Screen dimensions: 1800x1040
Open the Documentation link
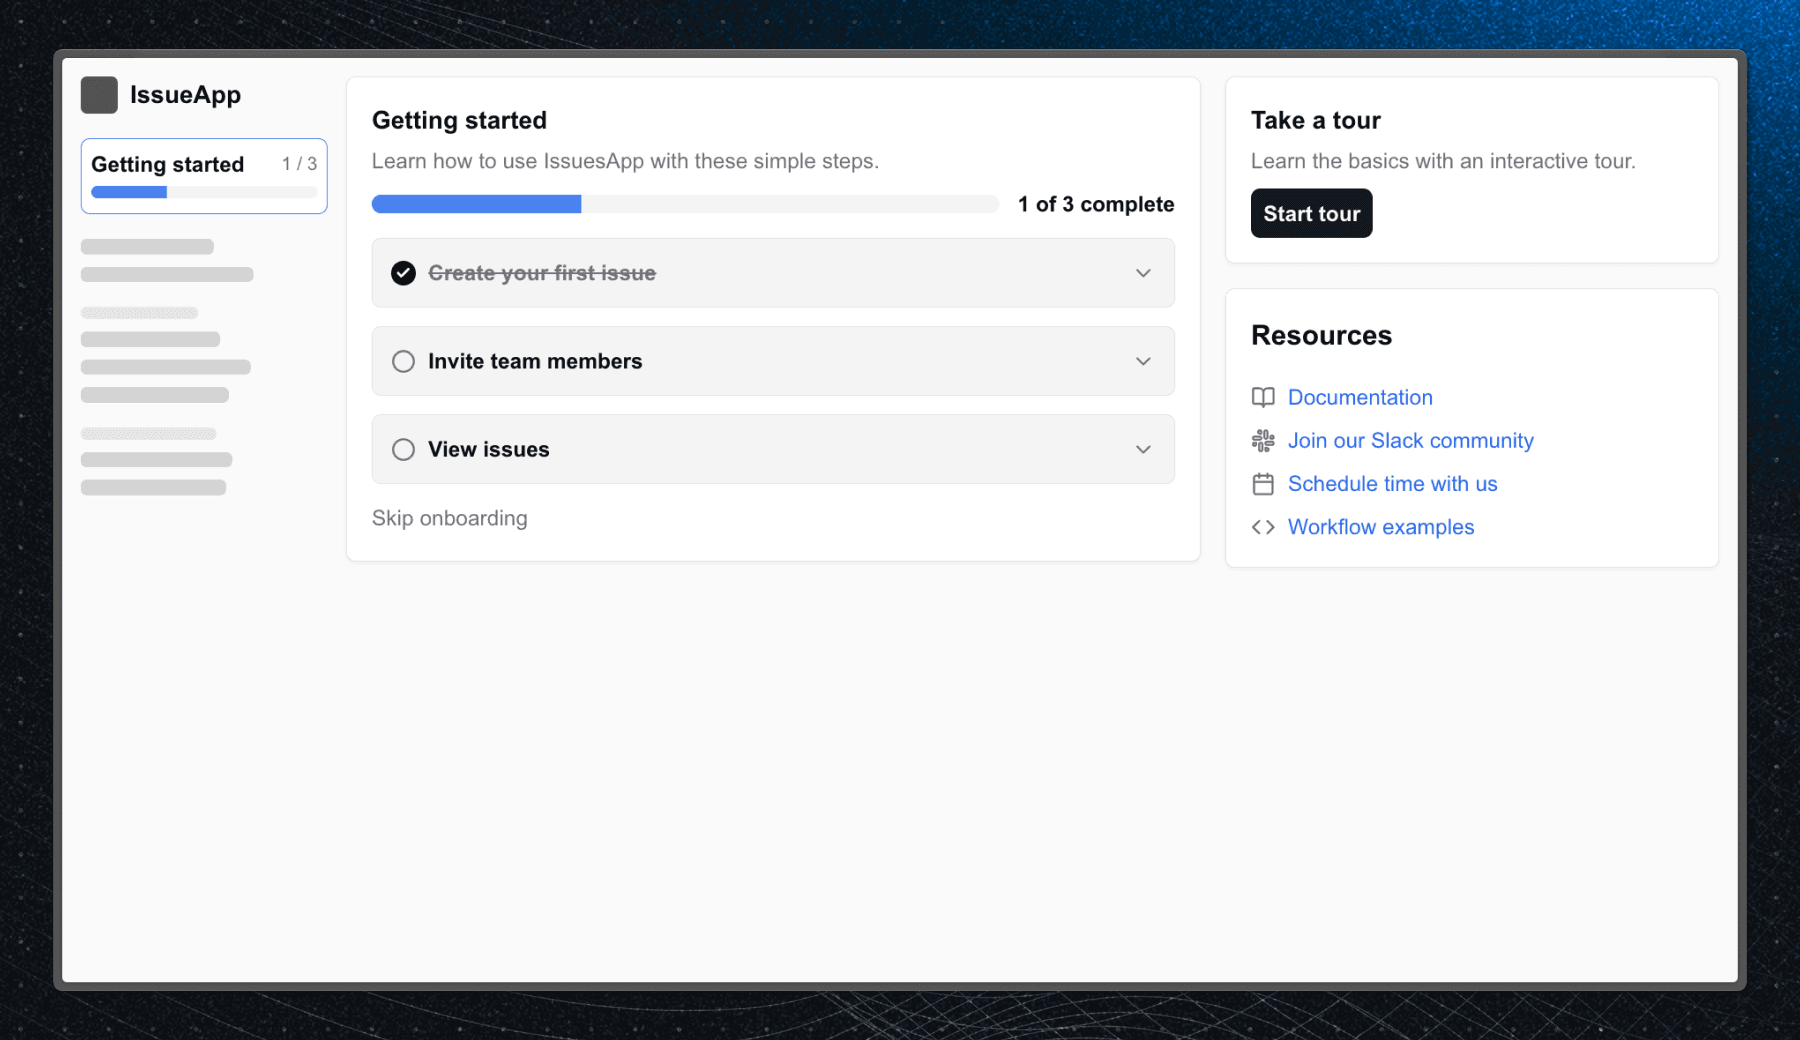click(1360, 397)
